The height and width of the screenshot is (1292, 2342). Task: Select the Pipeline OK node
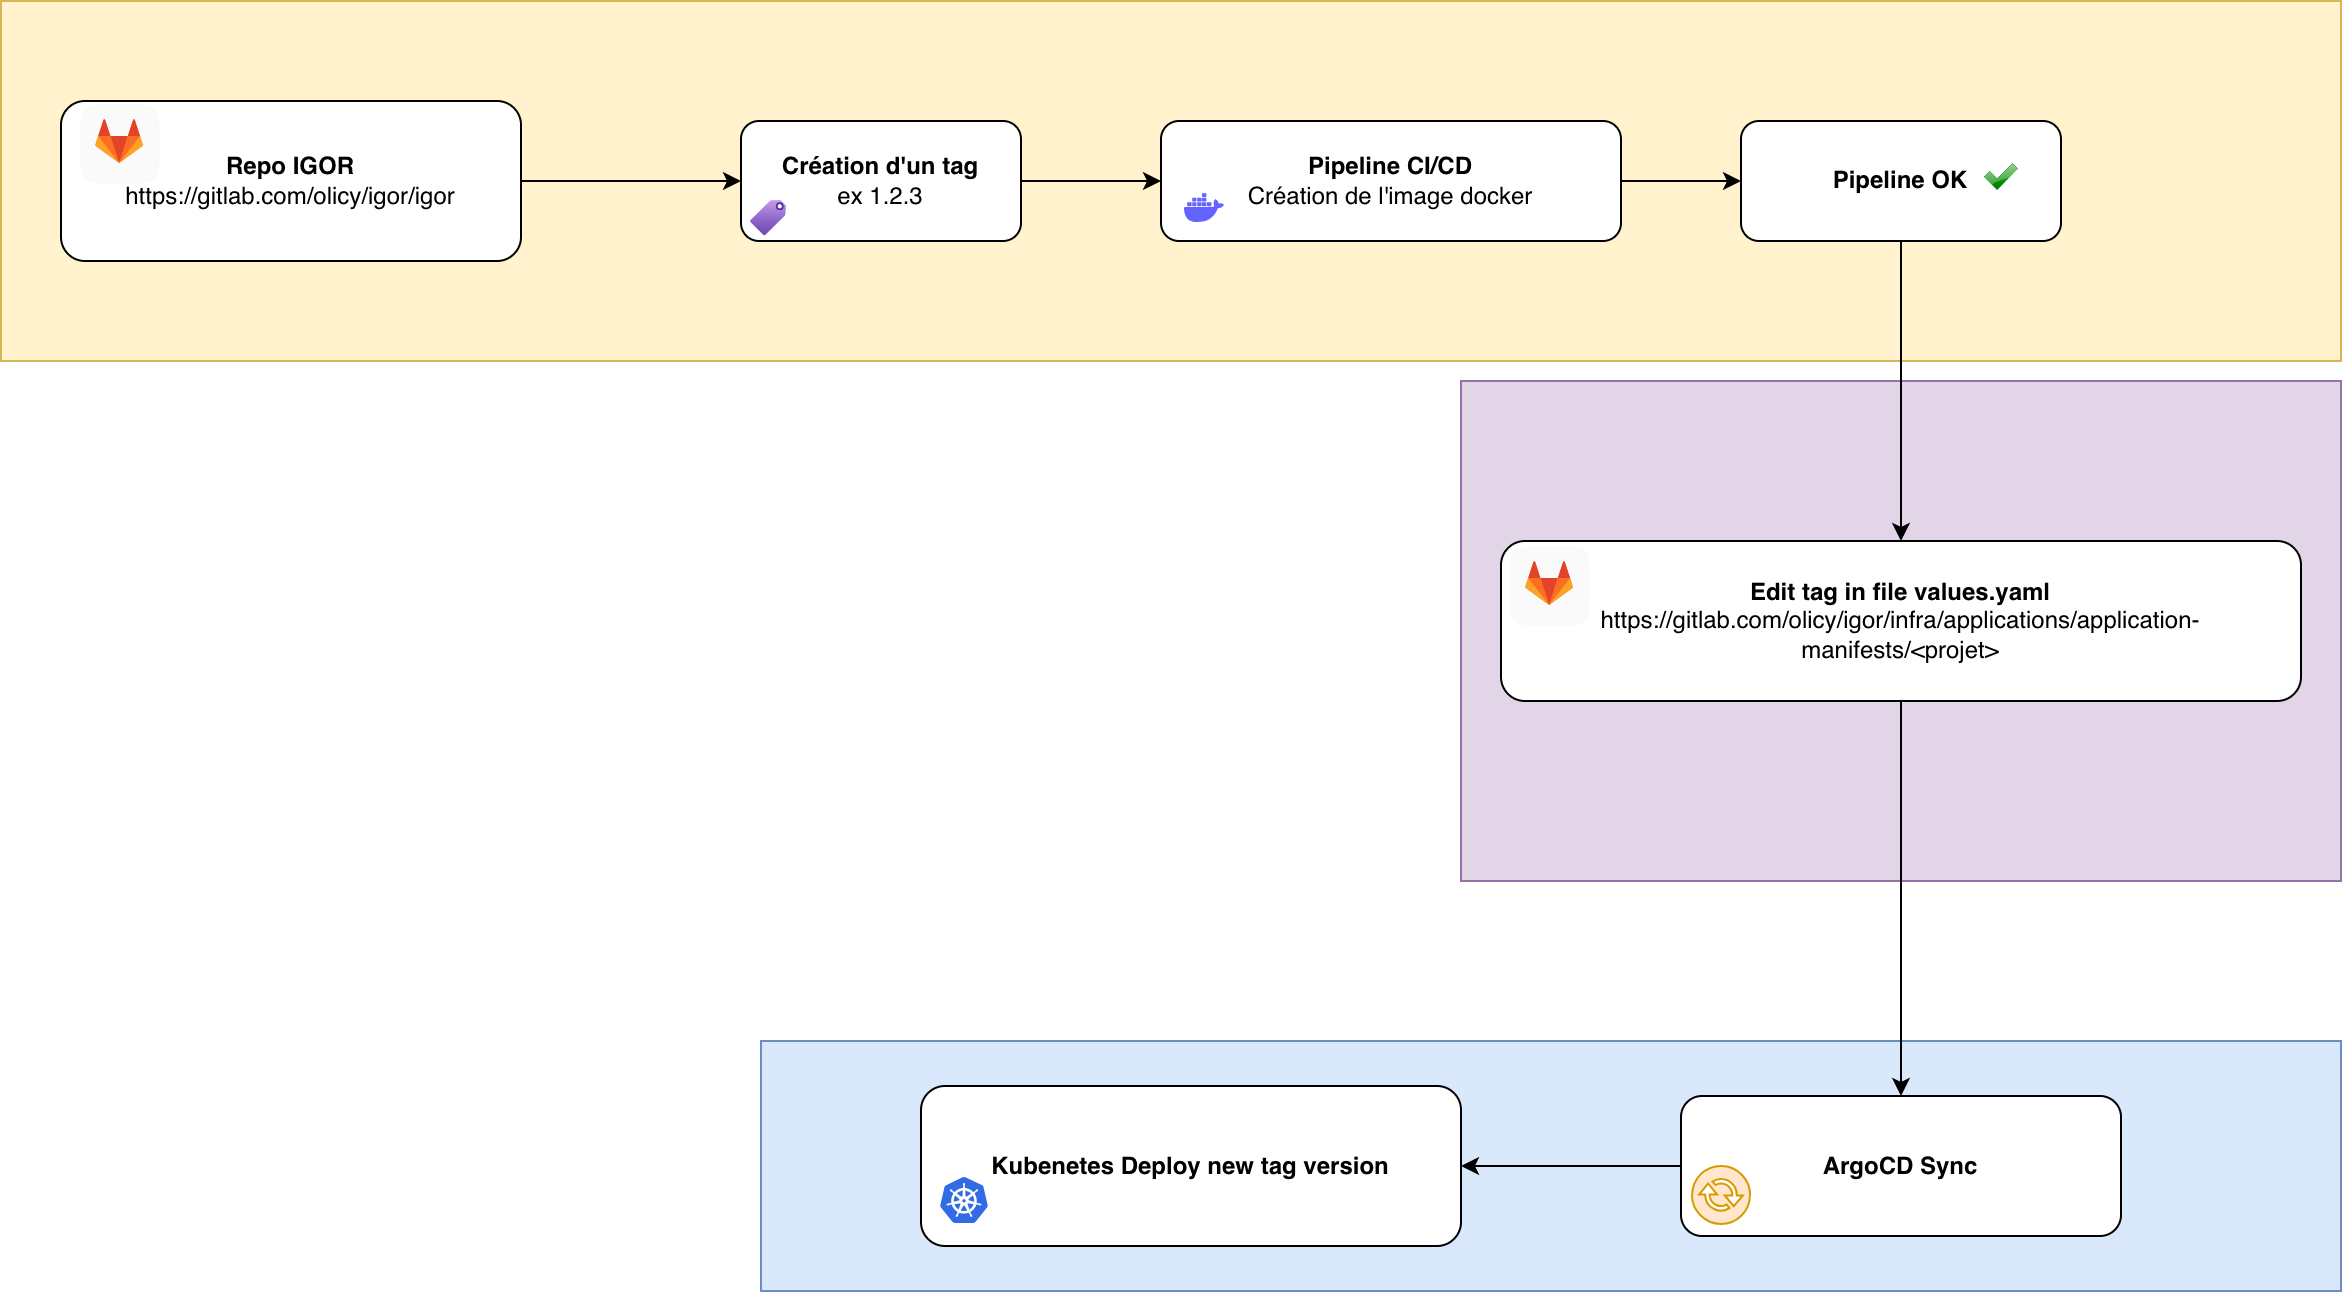tap(1899, 180)
